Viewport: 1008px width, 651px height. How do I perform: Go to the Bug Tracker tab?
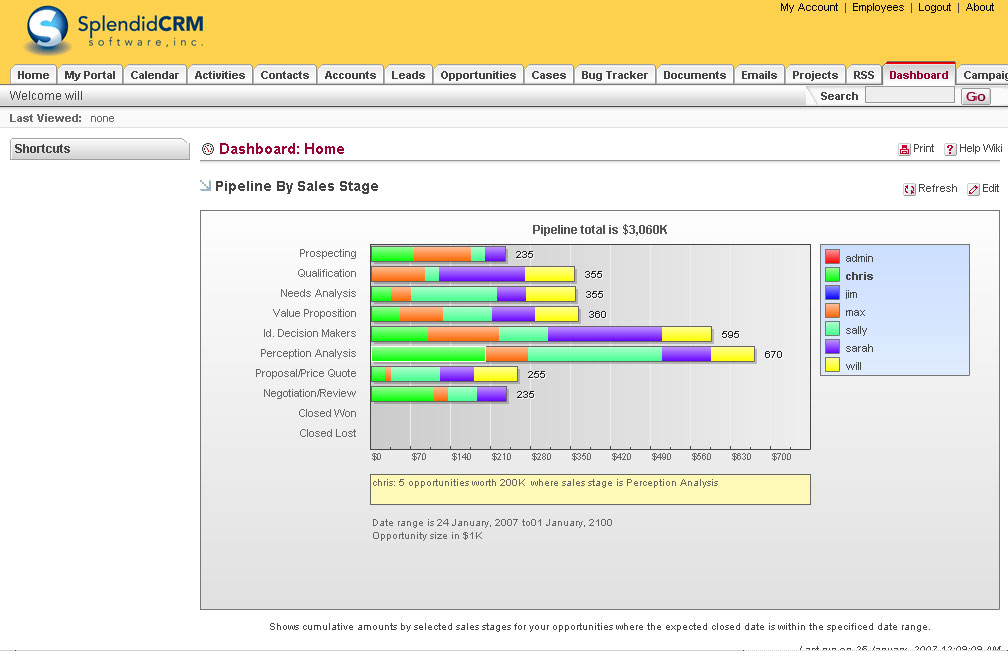[614, 75]
